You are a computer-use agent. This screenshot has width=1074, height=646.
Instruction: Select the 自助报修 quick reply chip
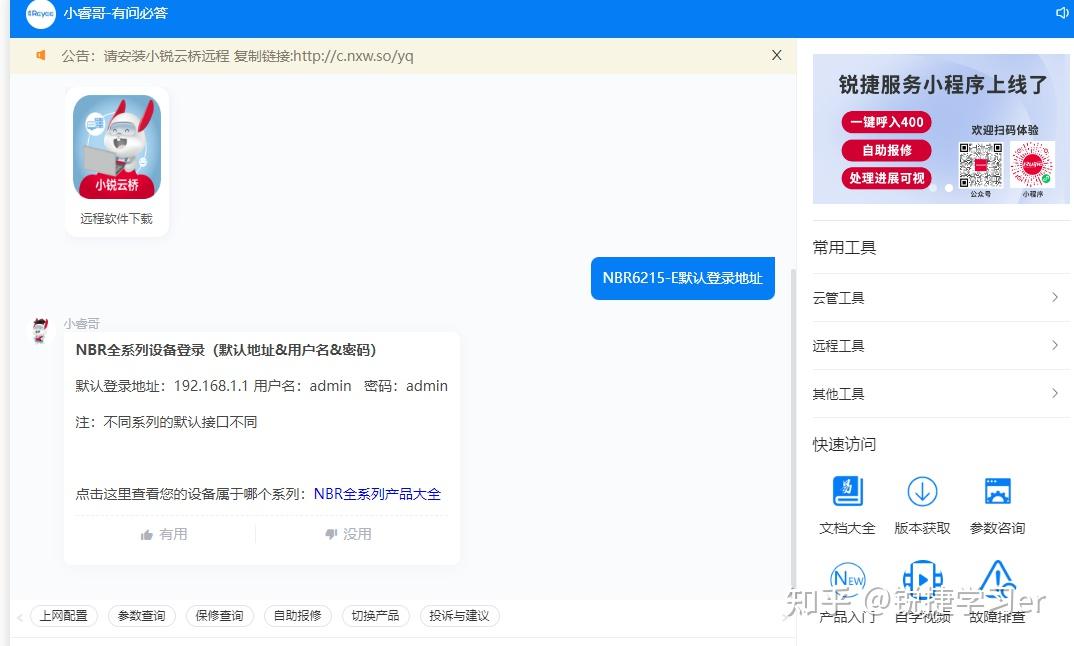[298, 616]
